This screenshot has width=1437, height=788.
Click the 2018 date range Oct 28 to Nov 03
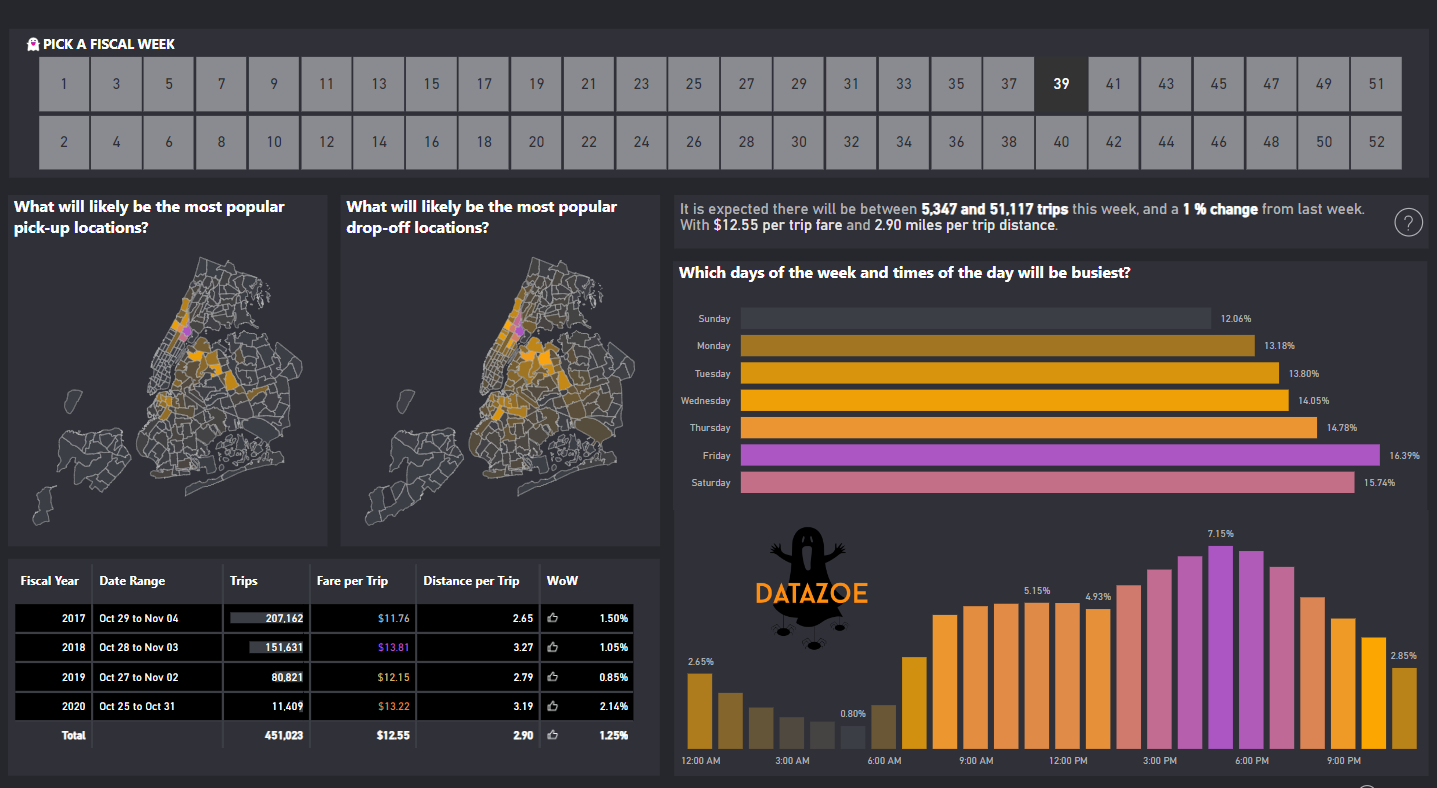click(x=140, y=647)
